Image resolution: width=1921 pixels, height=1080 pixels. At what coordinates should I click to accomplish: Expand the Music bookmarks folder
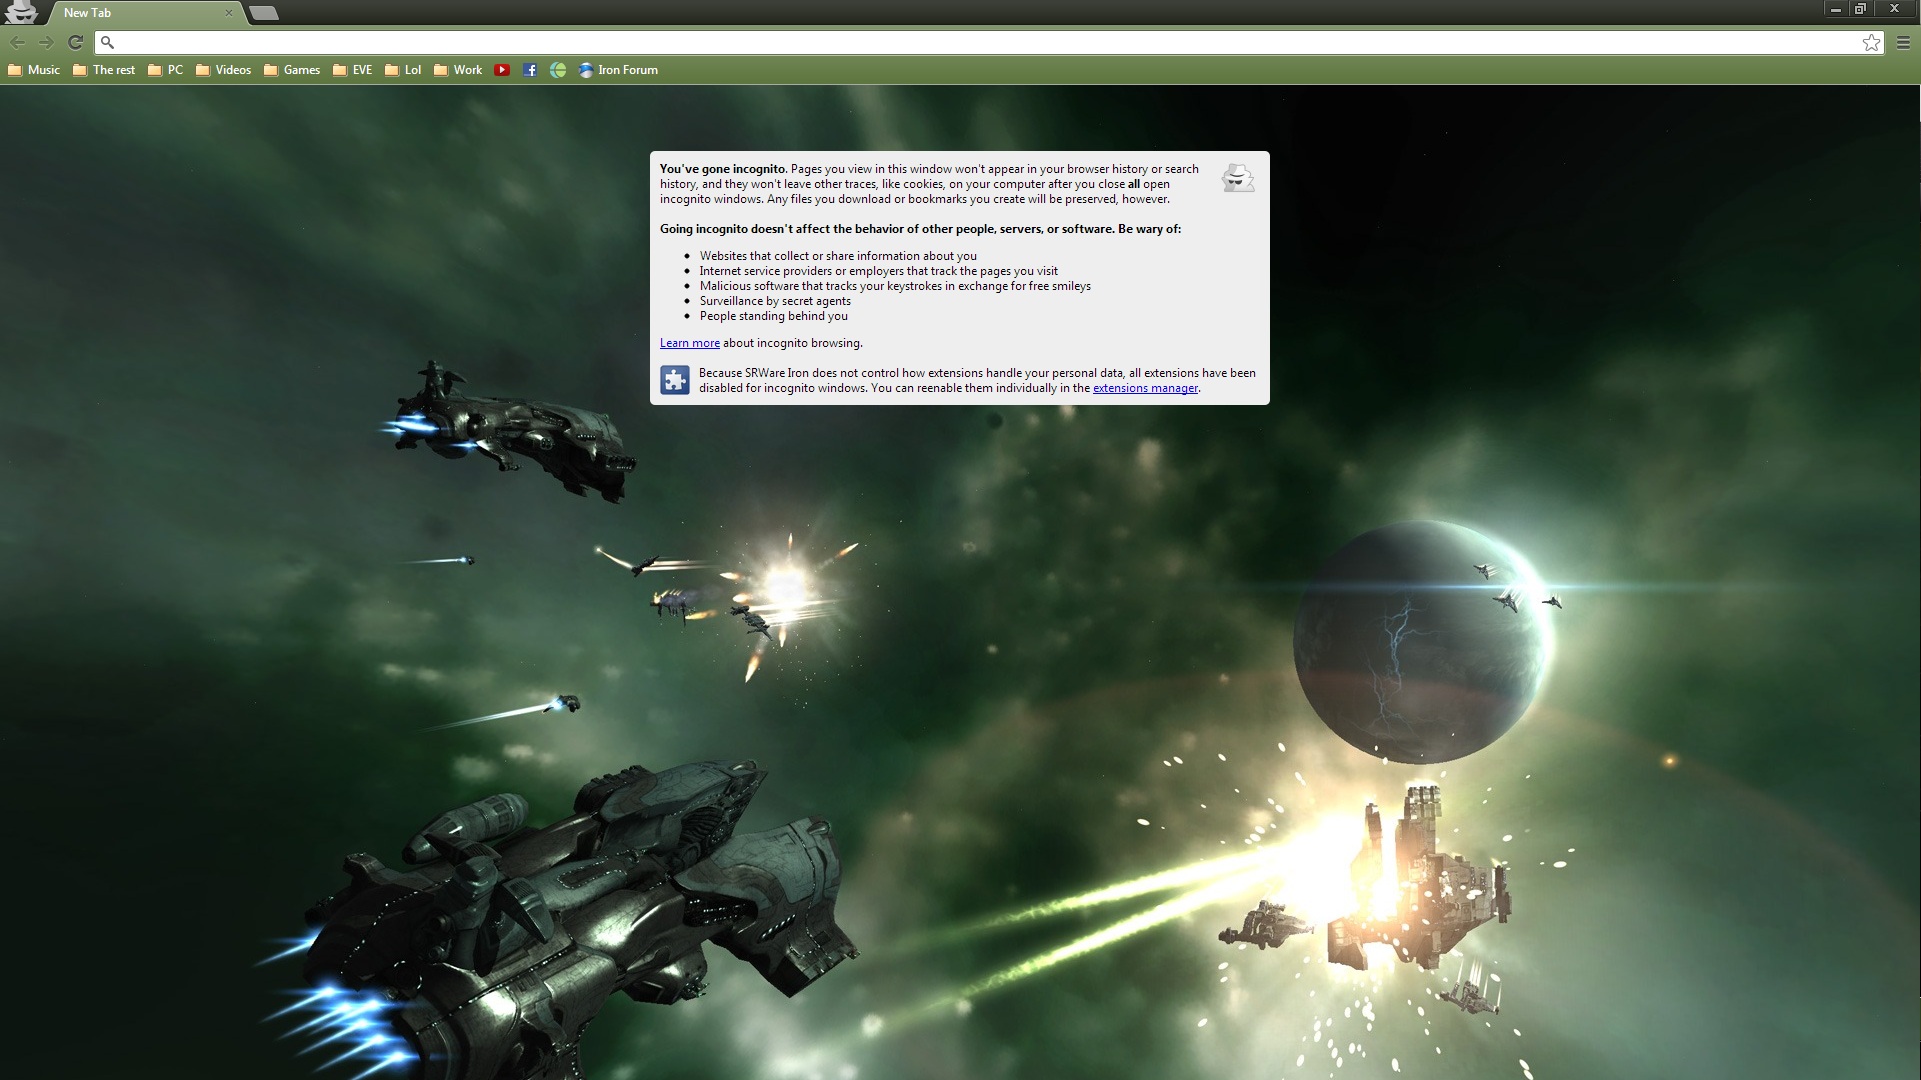tap(34, 70)
